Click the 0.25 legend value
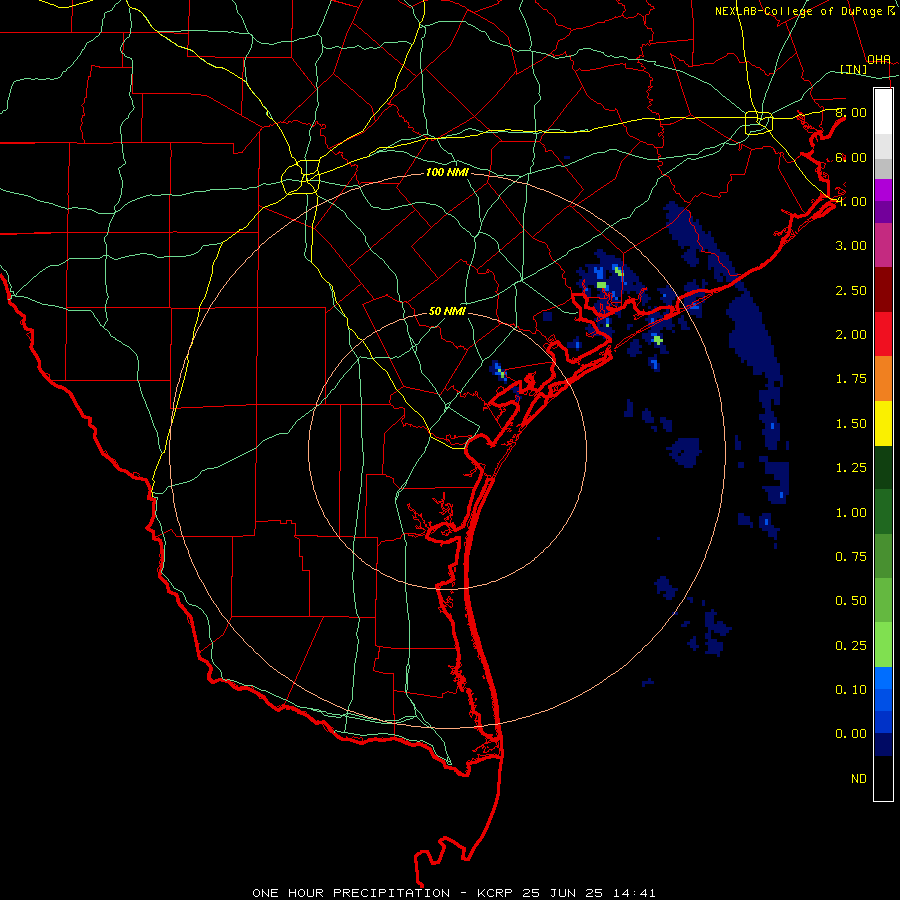 tap(851, 646)
